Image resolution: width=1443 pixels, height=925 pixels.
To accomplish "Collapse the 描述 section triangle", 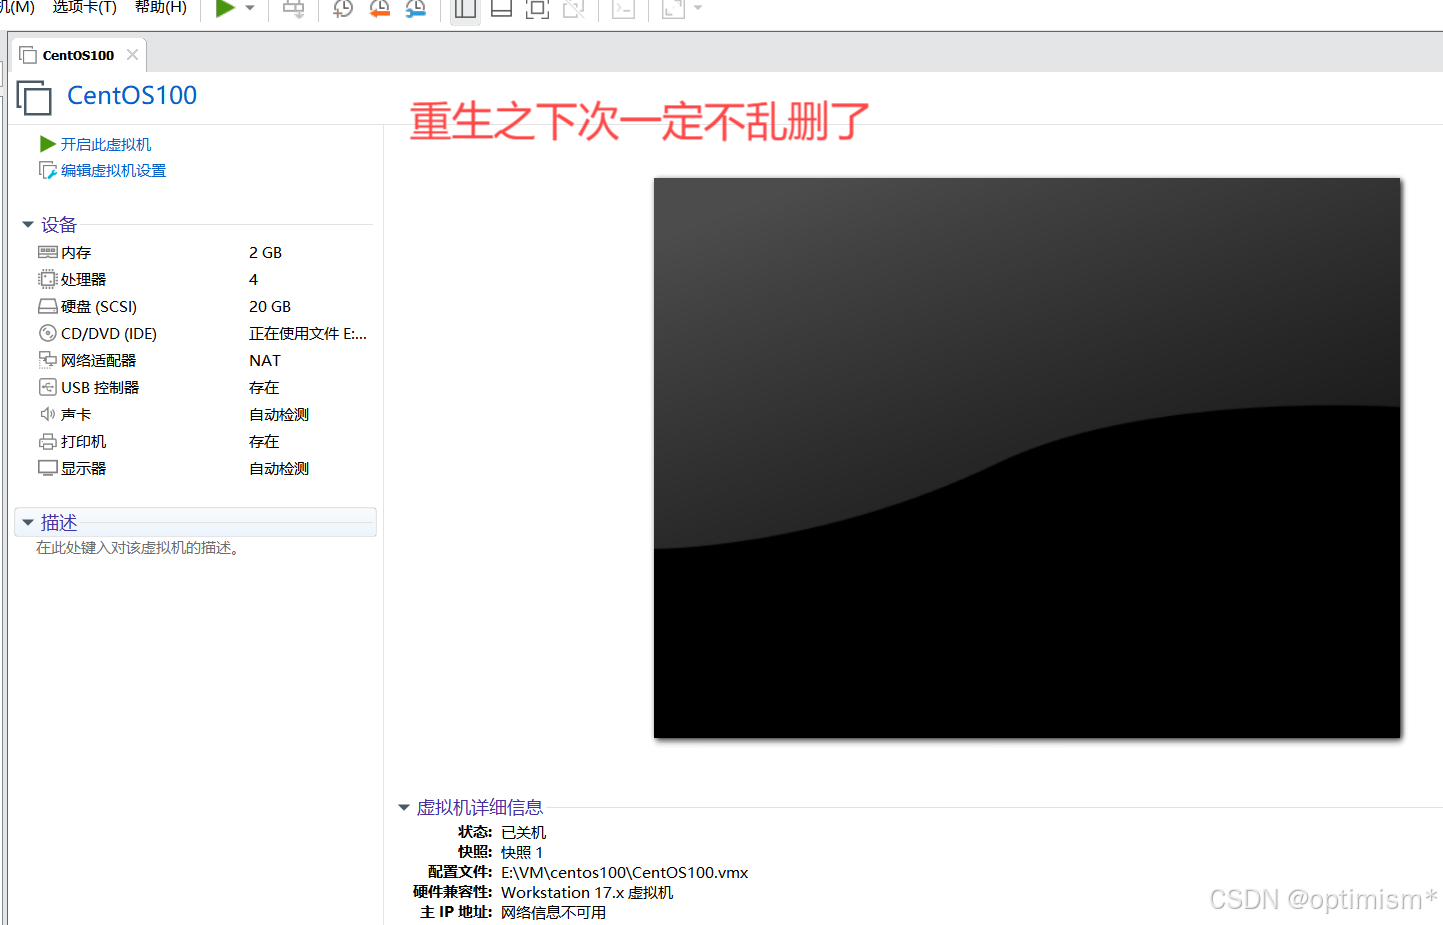I will (x=28, y=523).
